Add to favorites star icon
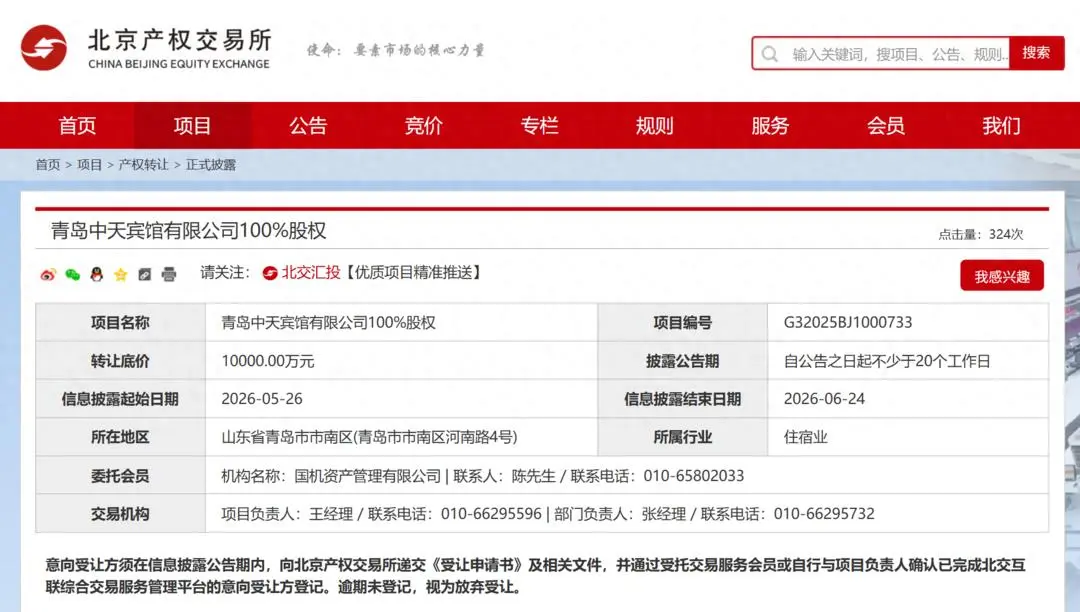The image size is (1080, 612). [x=121, y=275]
